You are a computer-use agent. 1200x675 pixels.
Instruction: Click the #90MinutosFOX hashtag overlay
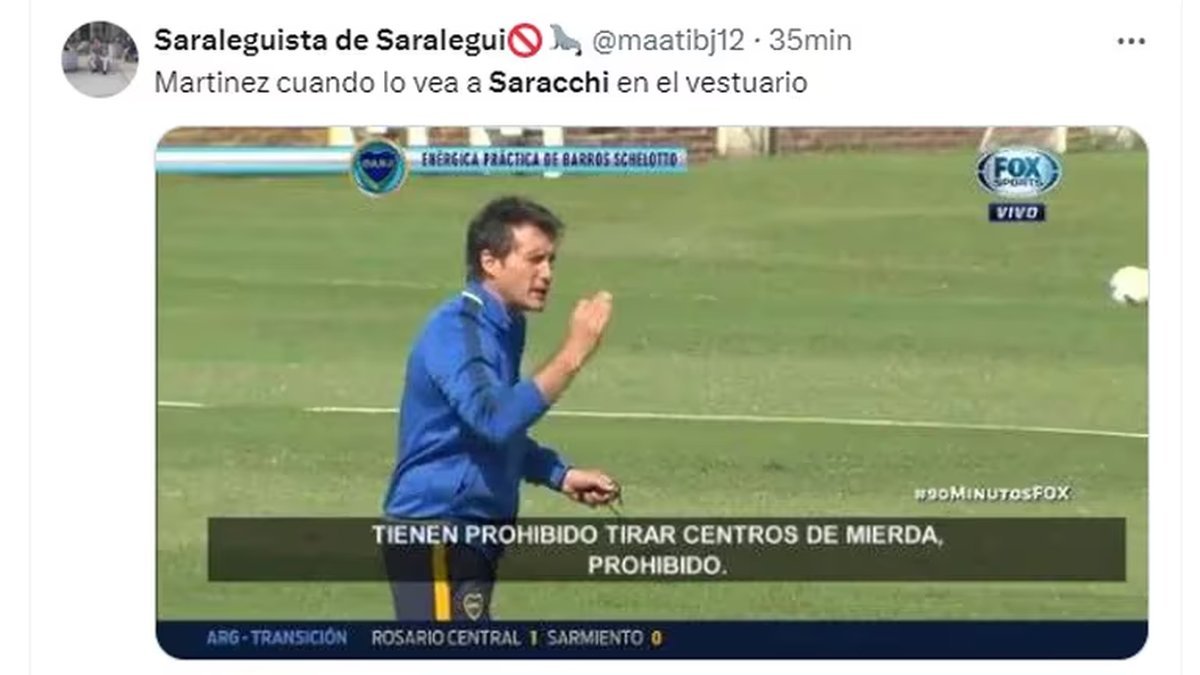tap(991, 493)
